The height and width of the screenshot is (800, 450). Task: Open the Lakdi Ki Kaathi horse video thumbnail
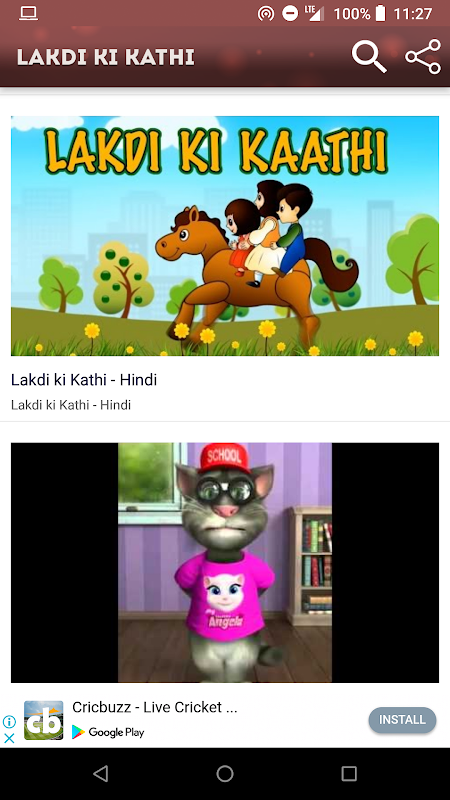225,236
